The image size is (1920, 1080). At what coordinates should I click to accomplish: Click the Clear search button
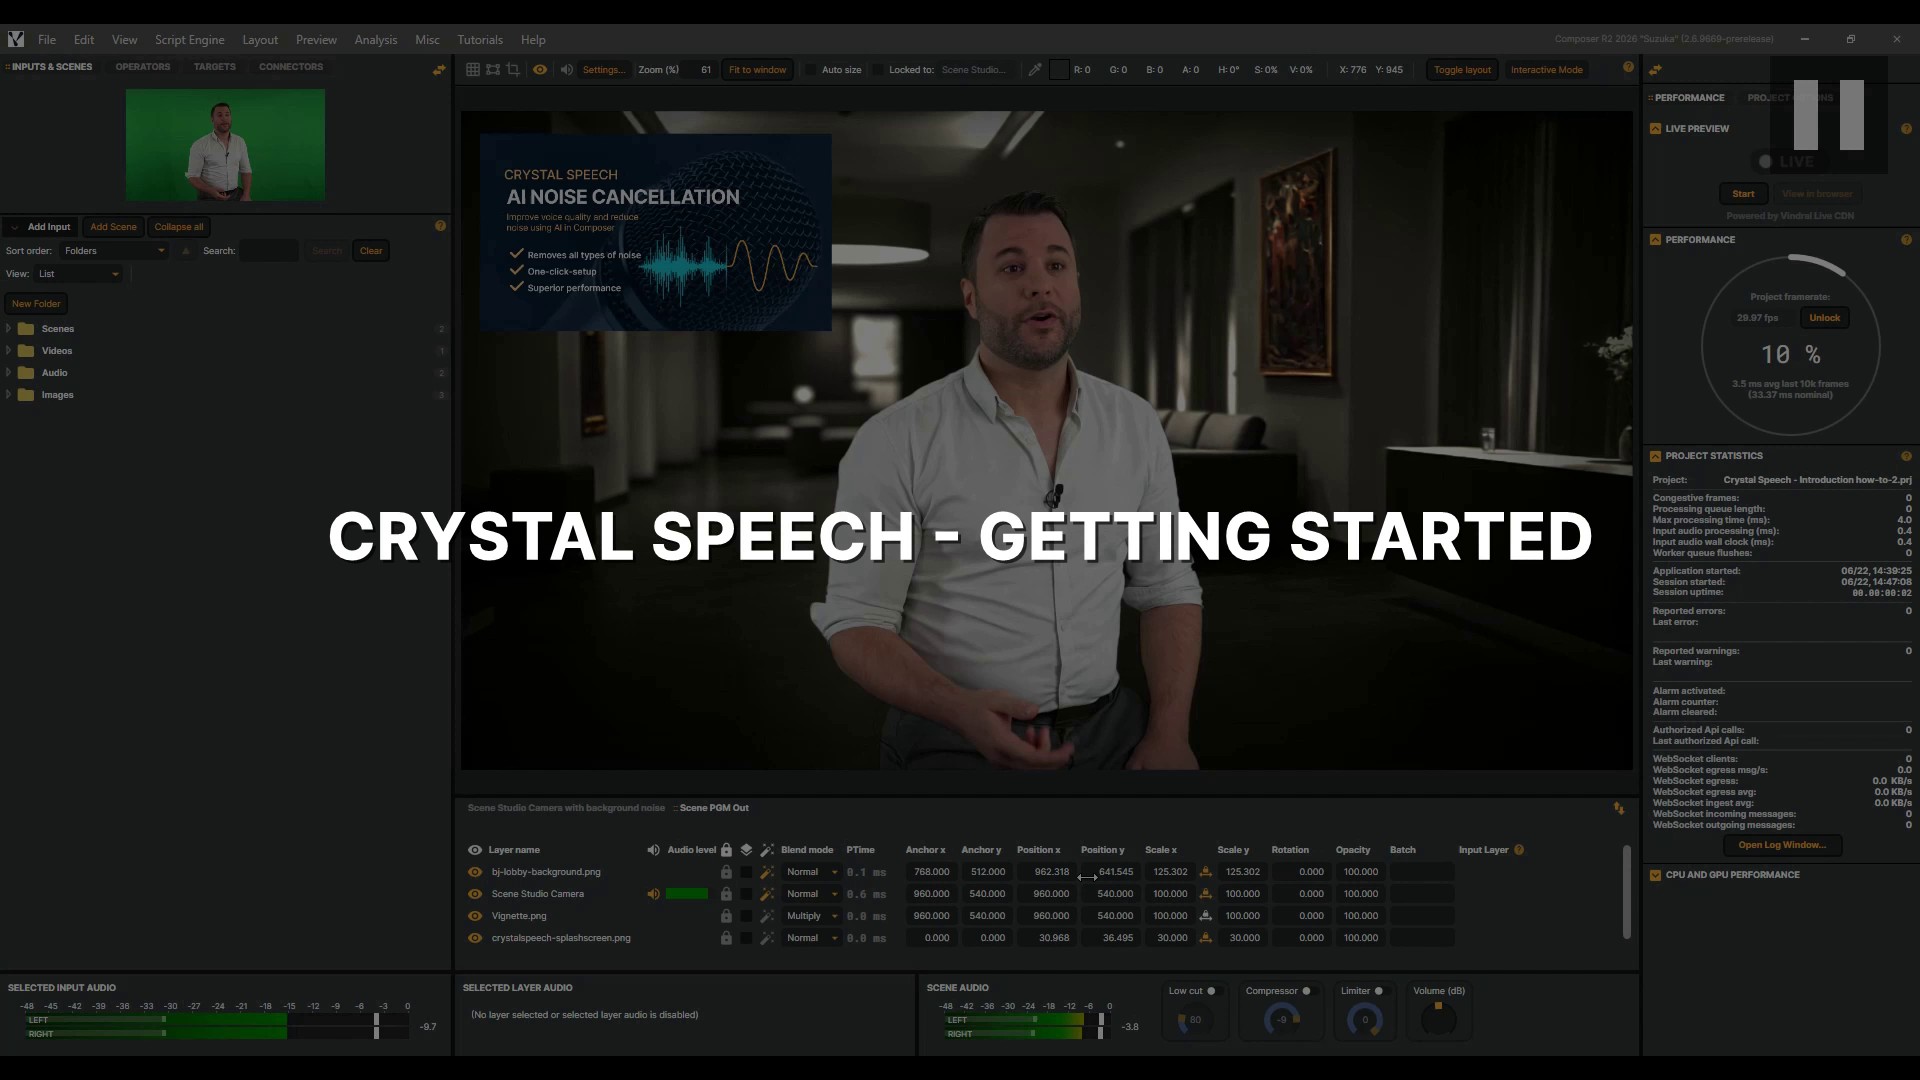click(371, 251)
